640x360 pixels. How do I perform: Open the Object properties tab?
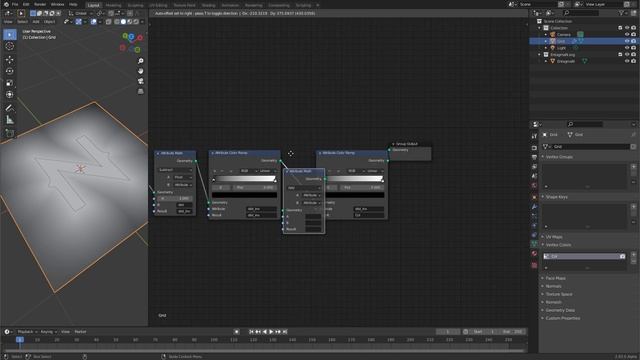coord(534,197)
